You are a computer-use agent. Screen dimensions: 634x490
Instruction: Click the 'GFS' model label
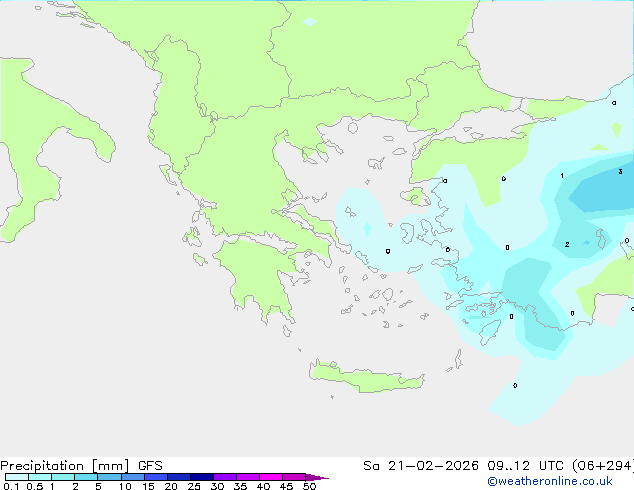pos(150,466)
